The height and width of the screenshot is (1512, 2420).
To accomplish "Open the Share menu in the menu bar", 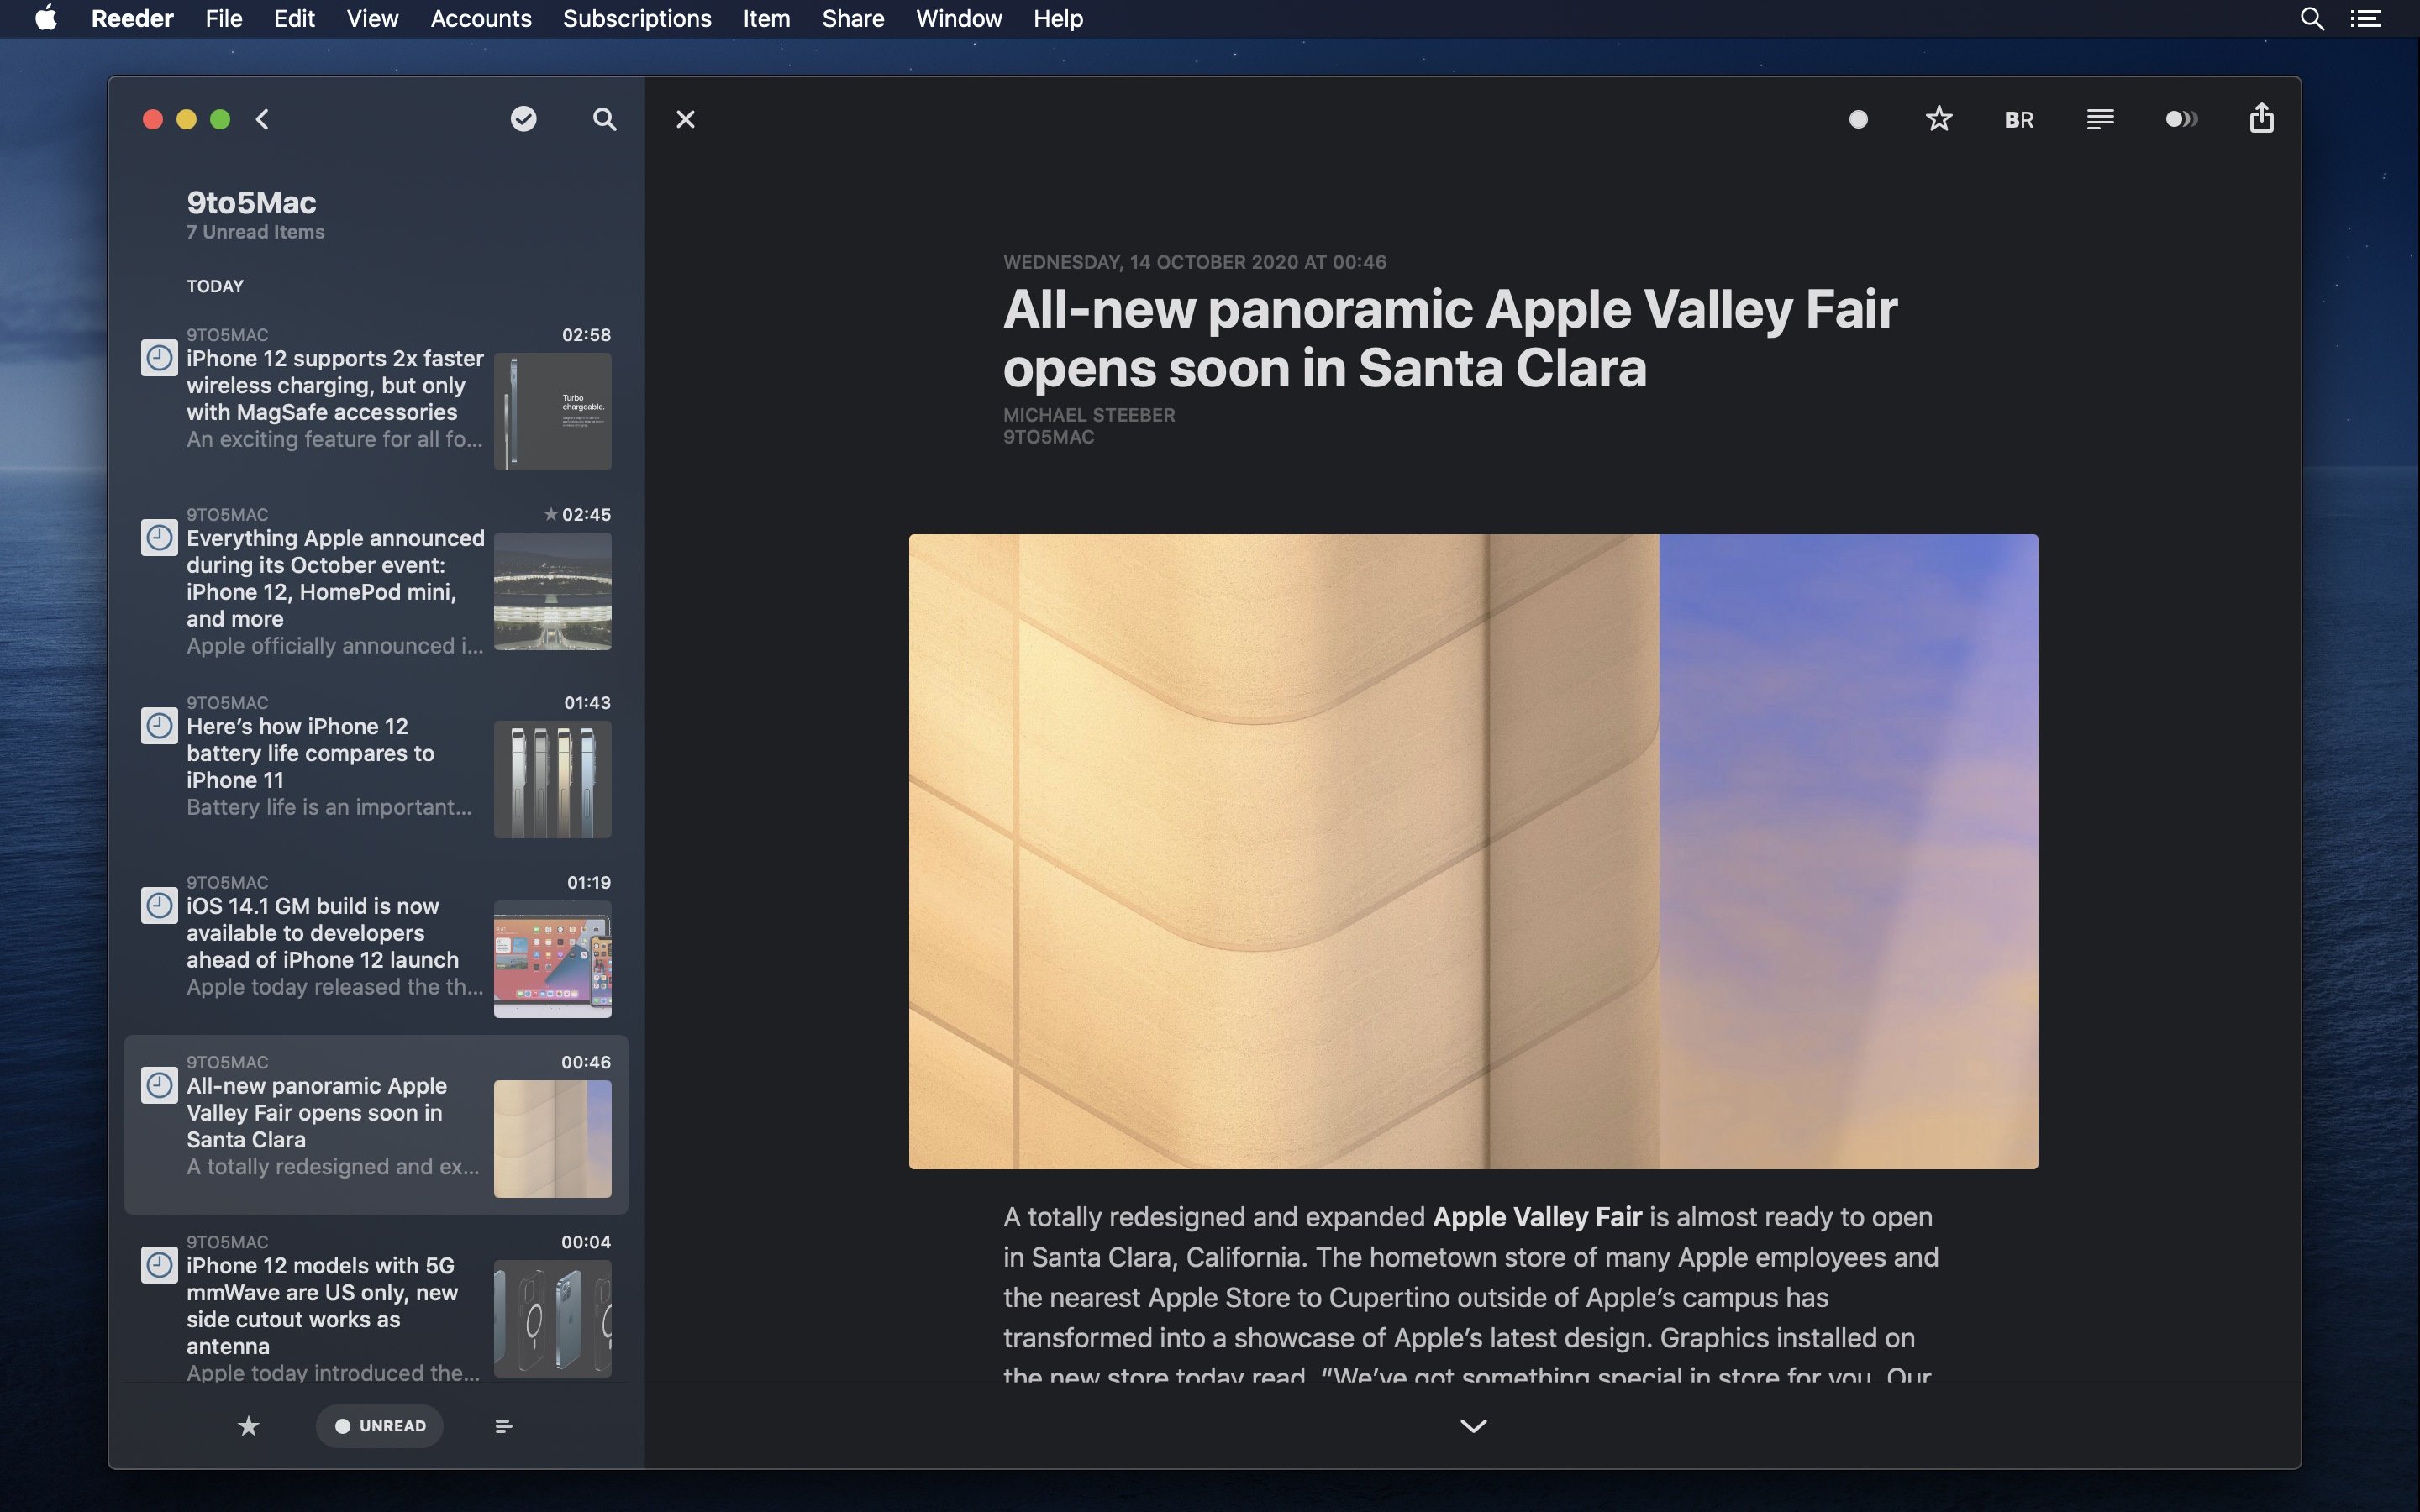I will pos(853,19).
